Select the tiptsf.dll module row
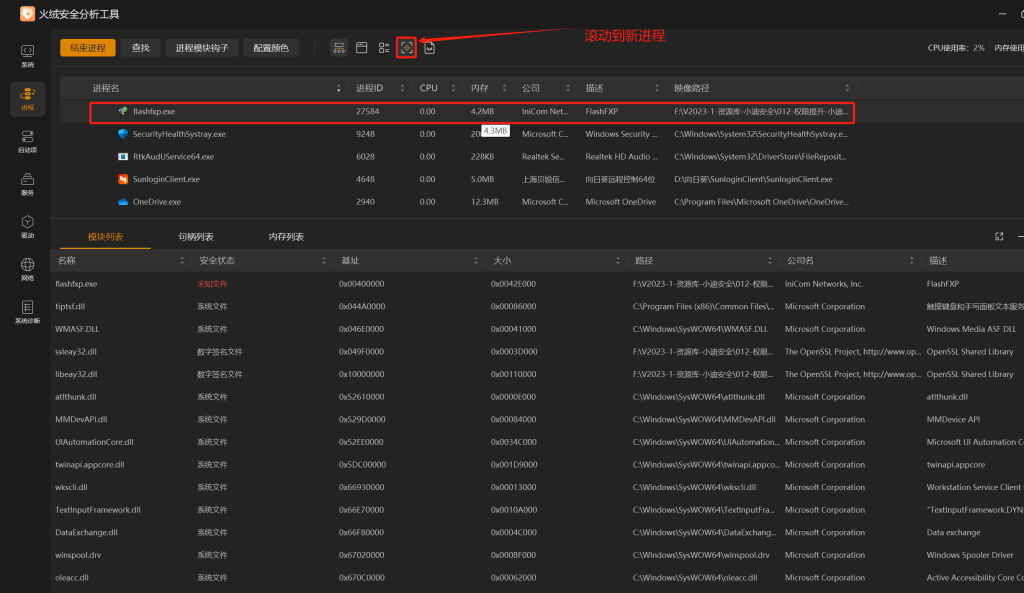1024x593 pixels. coord(537,306)
